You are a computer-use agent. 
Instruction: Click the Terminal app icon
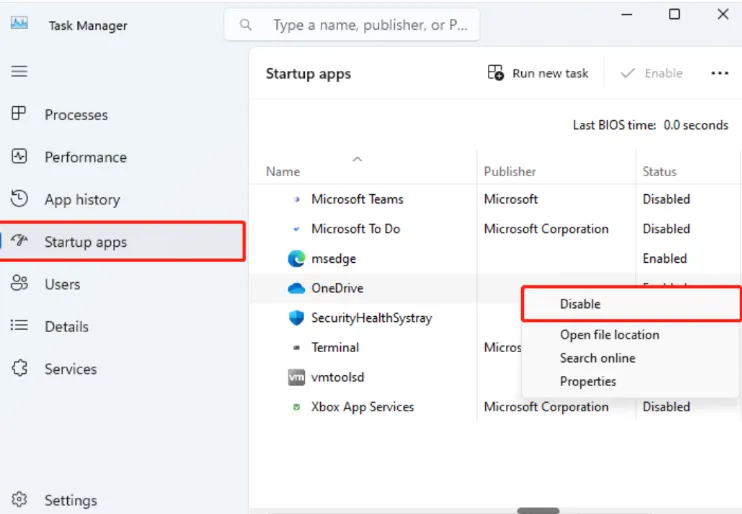pyautogui.click(x=297, y=347)
